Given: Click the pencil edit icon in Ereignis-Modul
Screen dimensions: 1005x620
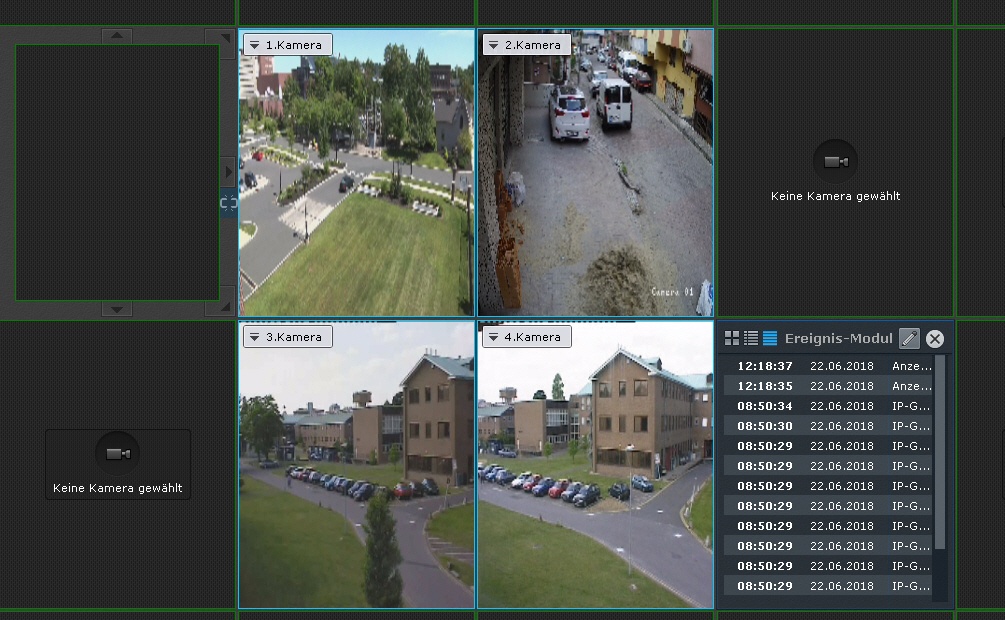Looking at the screenshot, I should tap(908, 338).
